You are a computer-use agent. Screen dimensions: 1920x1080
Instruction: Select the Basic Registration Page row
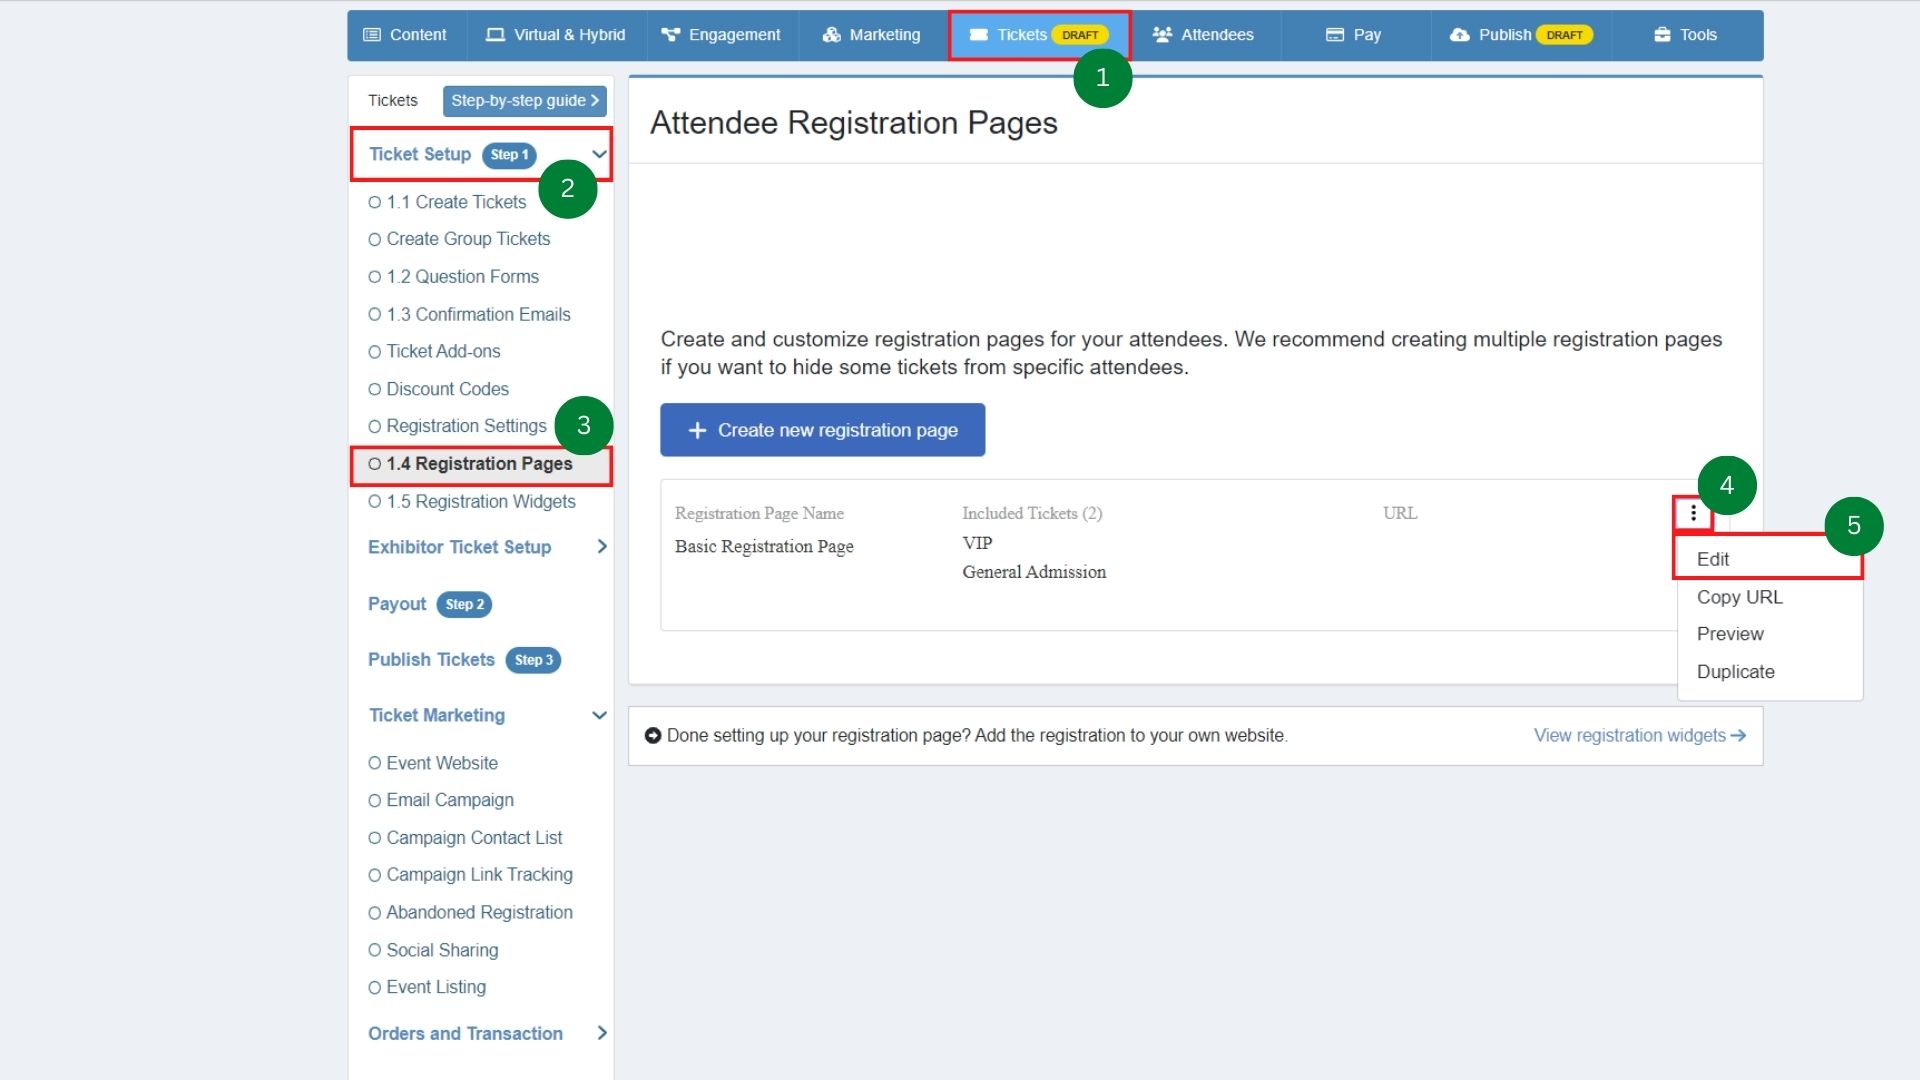[763, 546]
